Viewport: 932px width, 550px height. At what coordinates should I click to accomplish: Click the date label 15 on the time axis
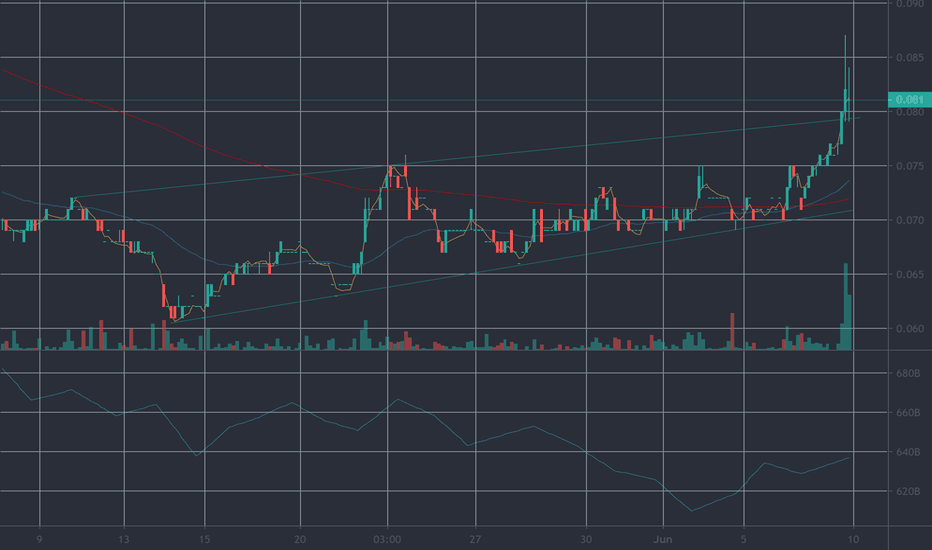tap(204, 539)
